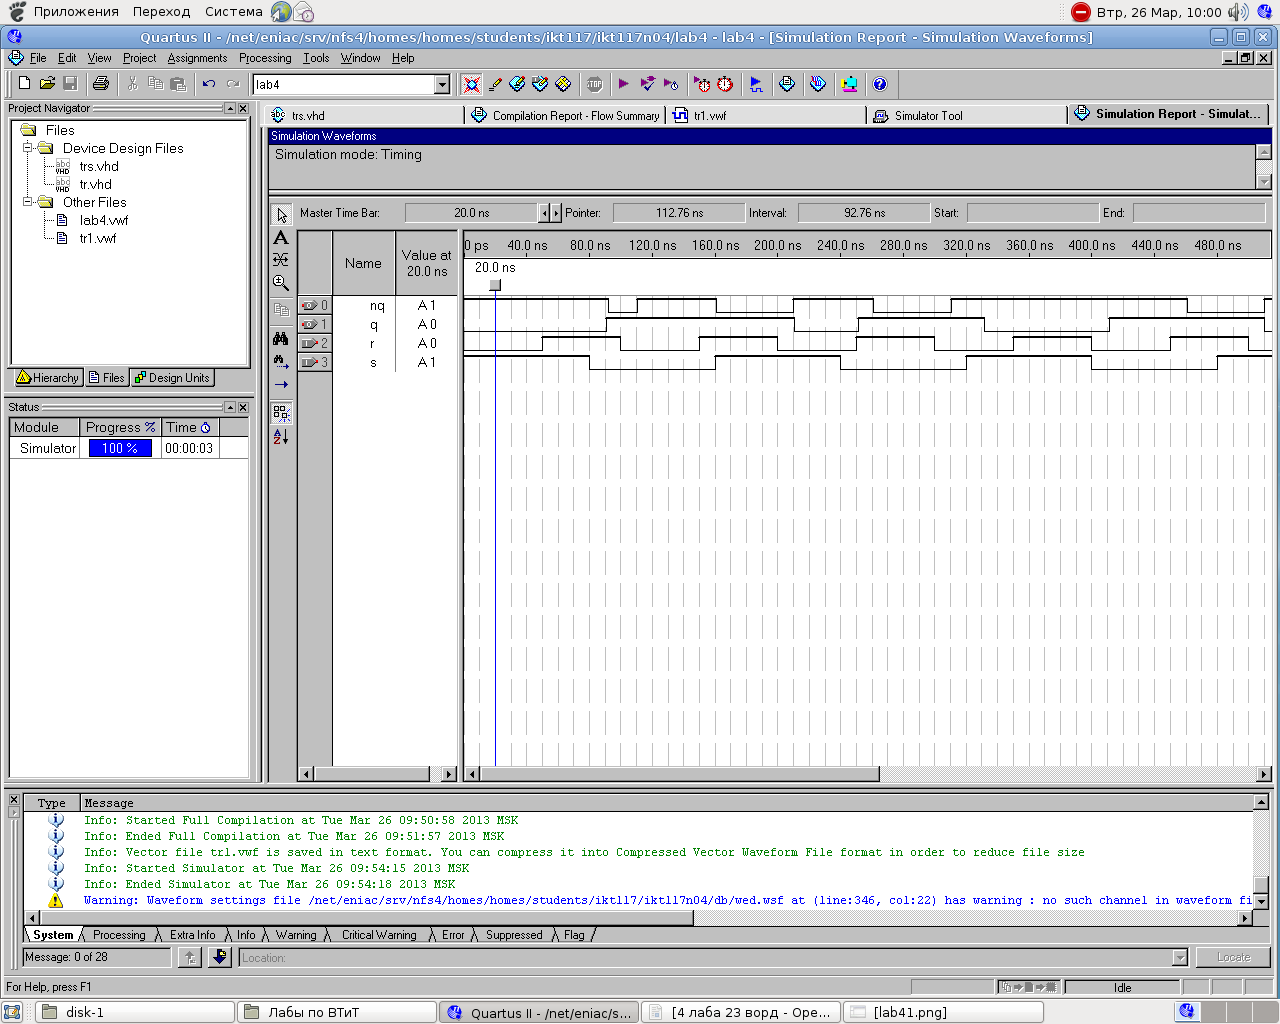Open the Help question mark icon
Screen dimensions: 1280x1024
[x=880, y=84]
